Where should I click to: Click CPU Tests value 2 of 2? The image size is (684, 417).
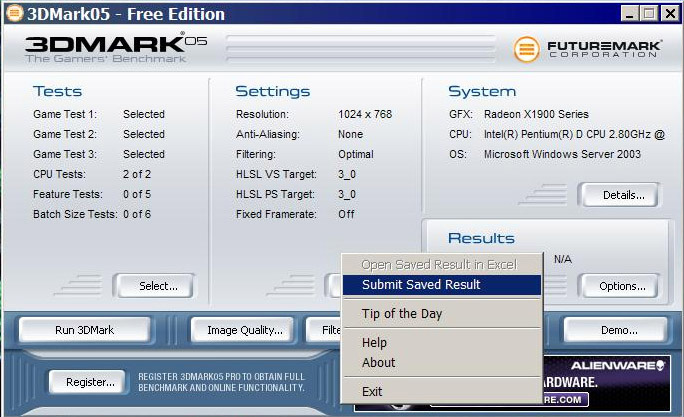click(137, 174)
